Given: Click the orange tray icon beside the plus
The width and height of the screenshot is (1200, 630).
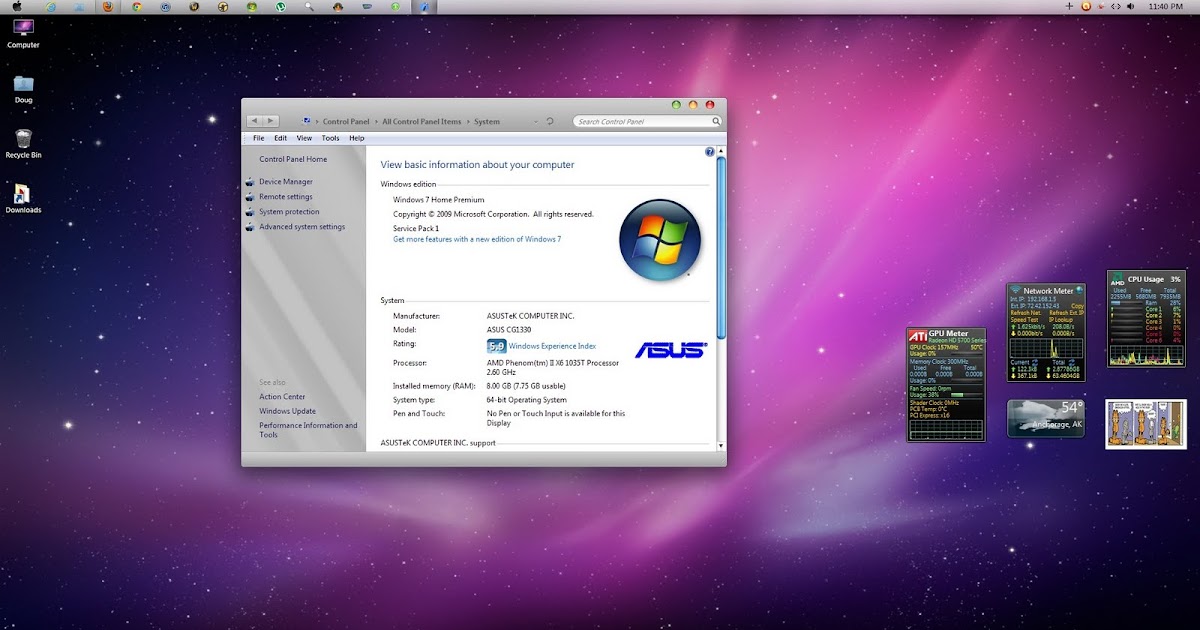Looking at the screenshot, I should pyautogui.click(x=1086, y=6).
